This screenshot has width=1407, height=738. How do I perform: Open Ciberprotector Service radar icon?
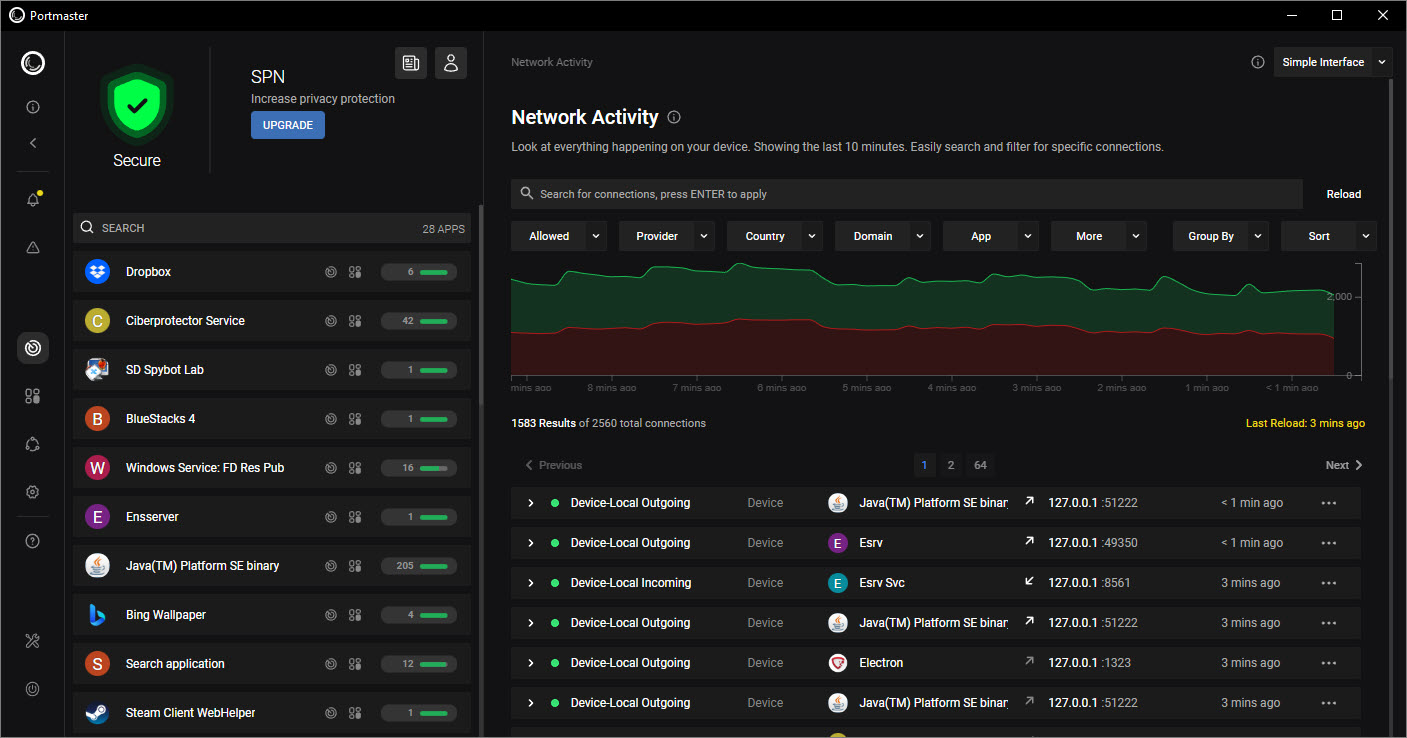coord(331,321)
